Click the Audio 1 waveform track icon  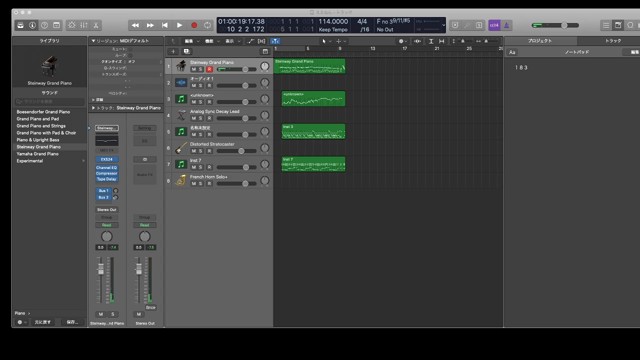181,82
